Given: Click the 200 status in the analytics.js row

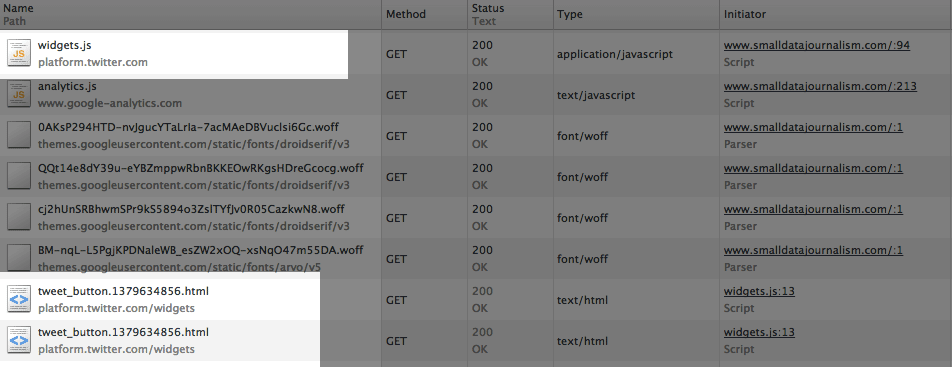Looking at the screenshot, I should [482, 86].
